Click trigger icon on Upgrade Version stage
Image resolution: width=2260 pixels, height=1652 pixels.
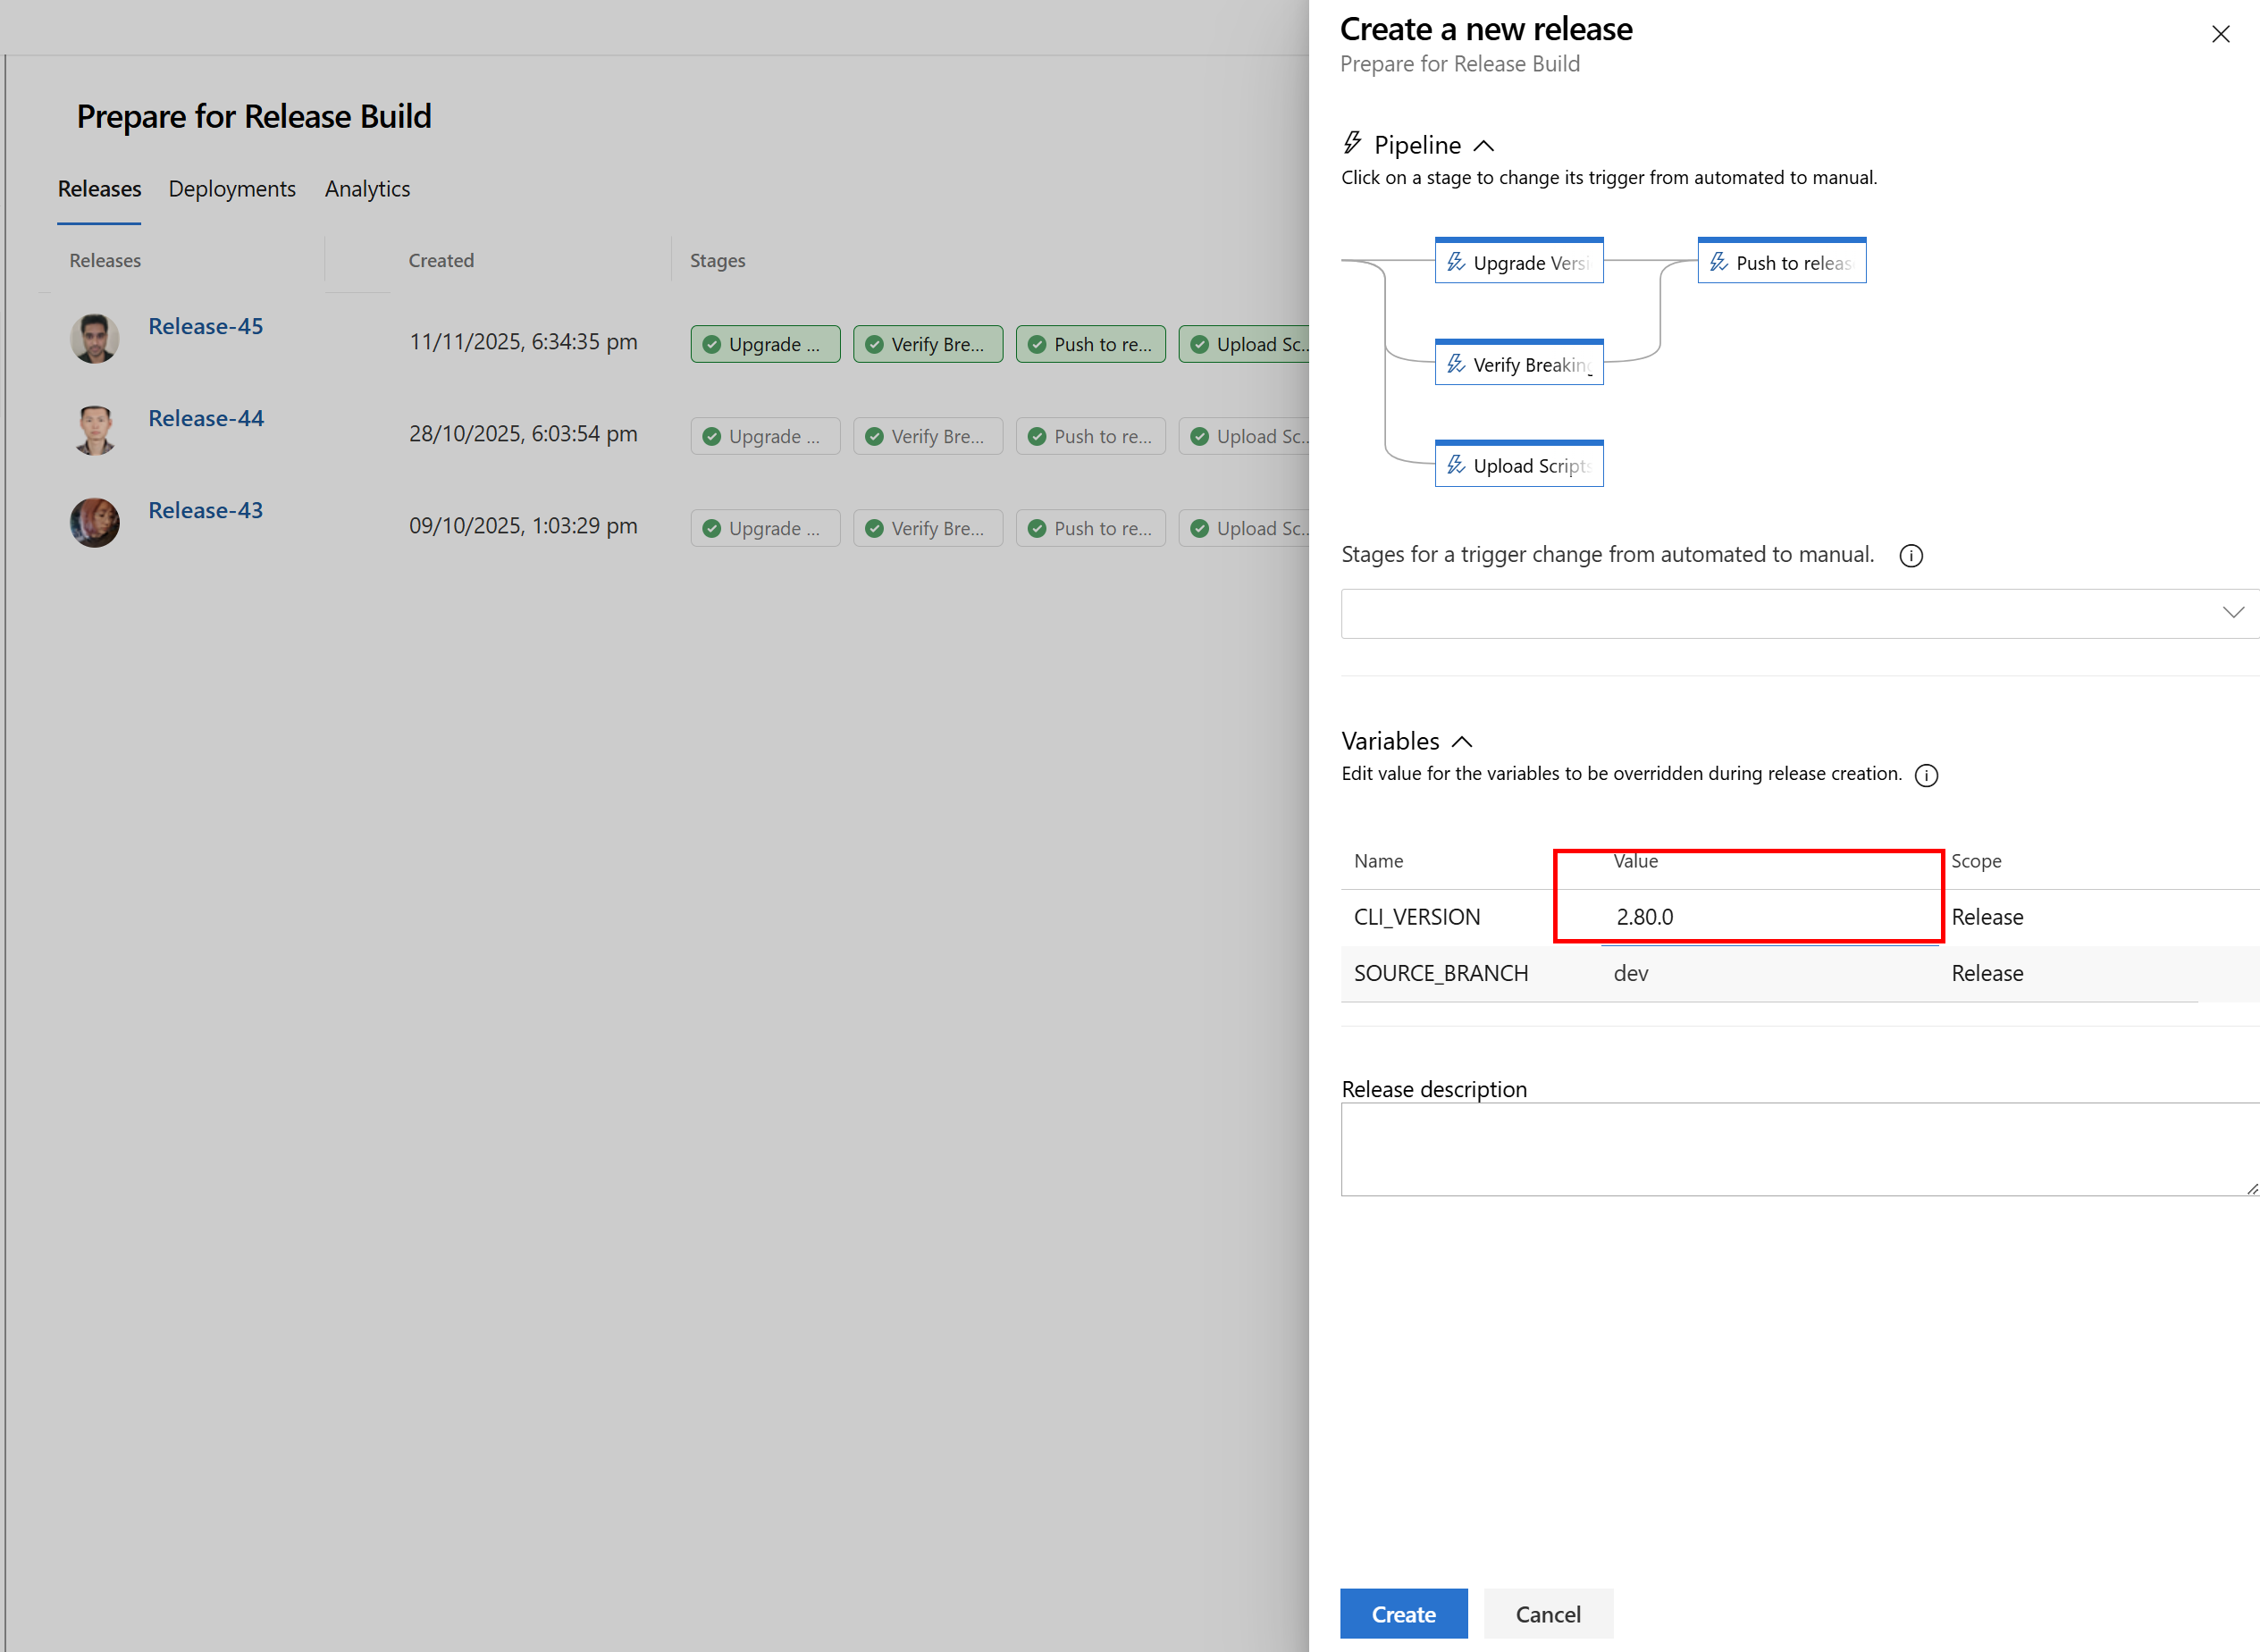(x=1456, y=262)
